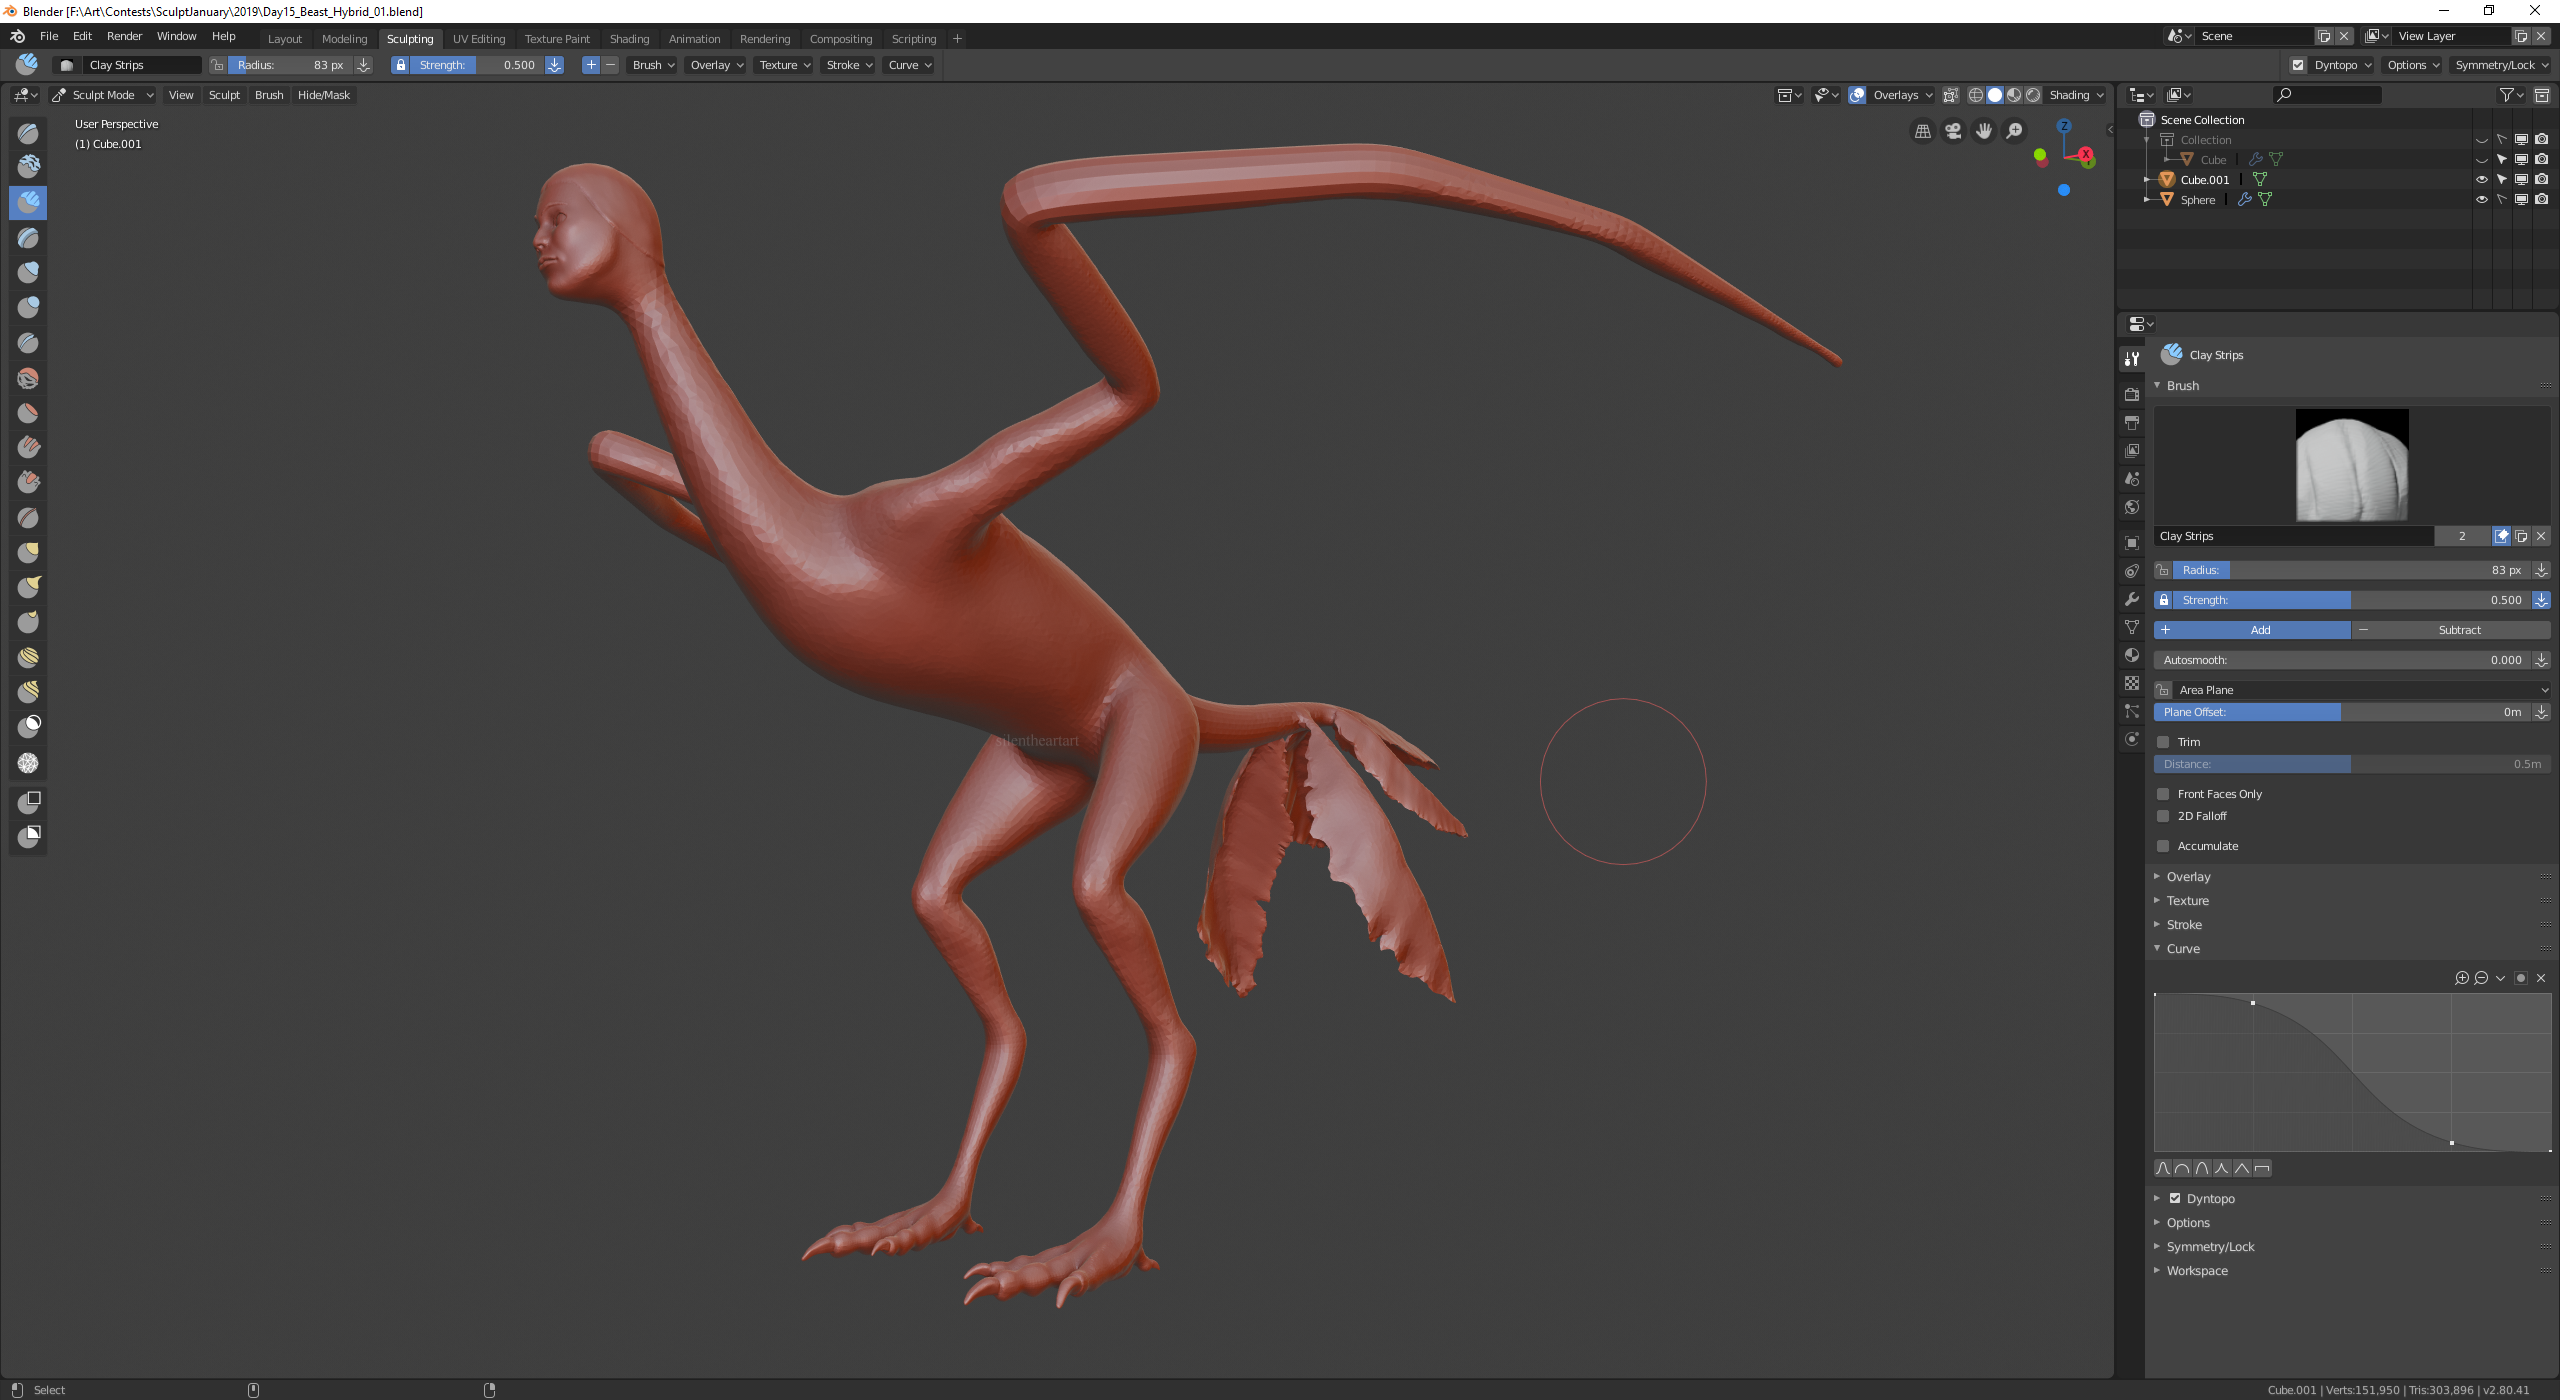Click the Clay Strips brush preview thumbnail

[x=2351, y=465]
